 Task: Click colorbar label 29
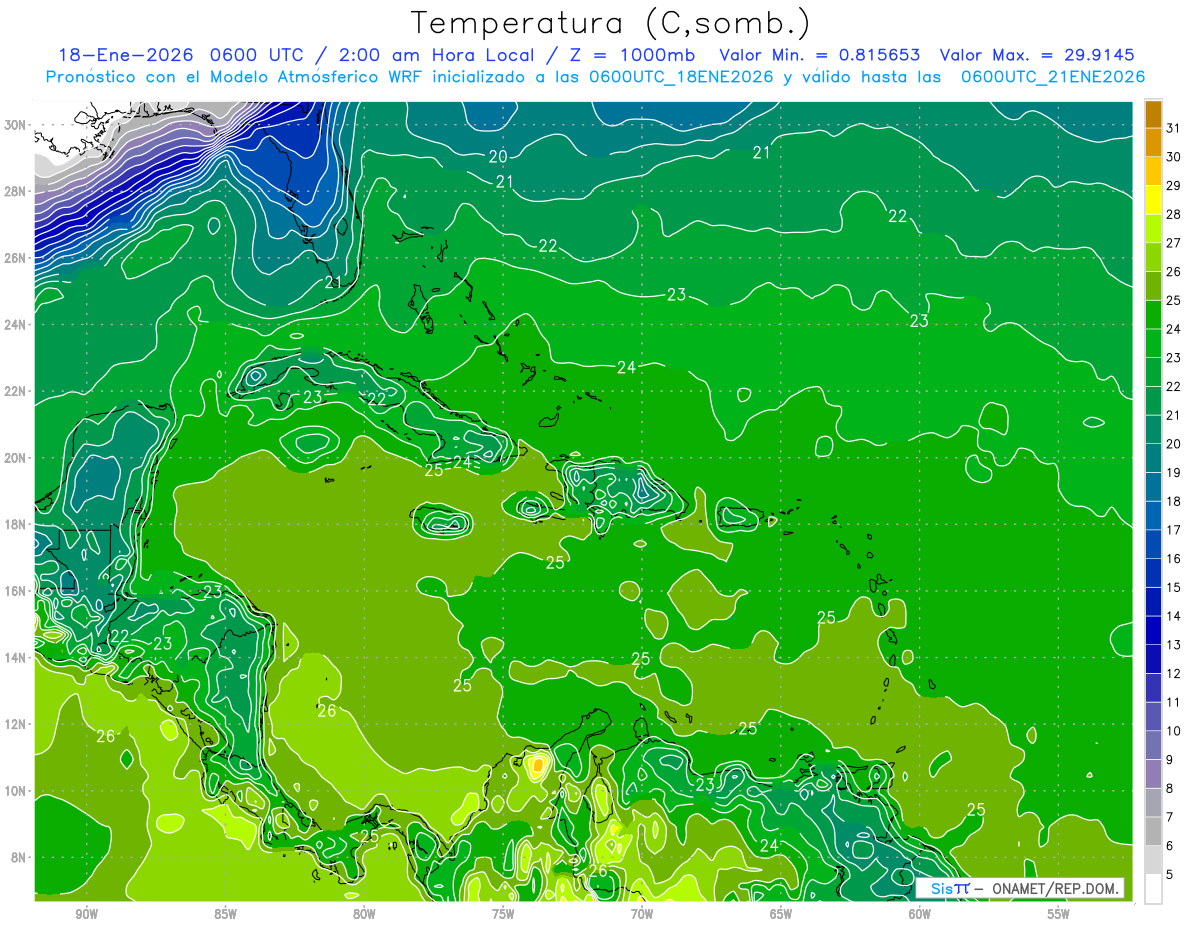click(1174, 185)
